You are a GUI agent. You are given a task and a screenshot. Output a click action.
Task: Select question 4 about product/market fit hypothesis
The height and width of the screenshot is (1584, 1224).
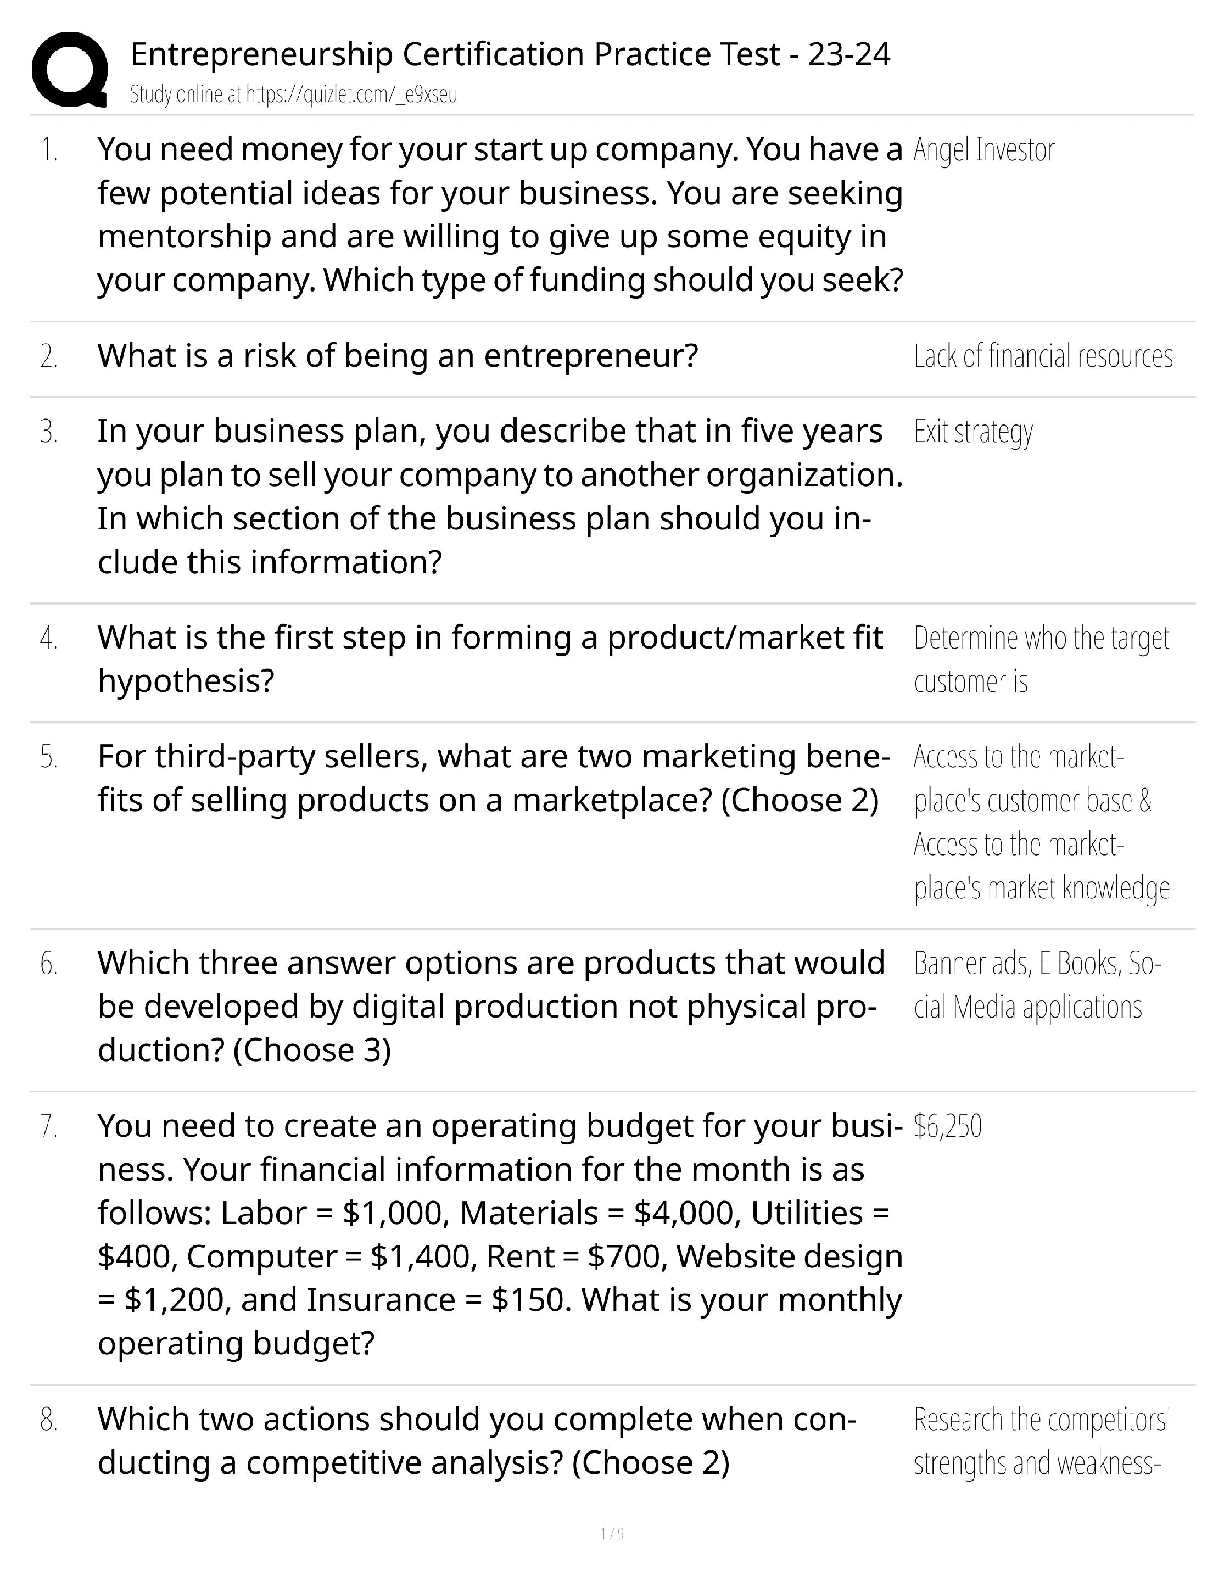point(490,659)
